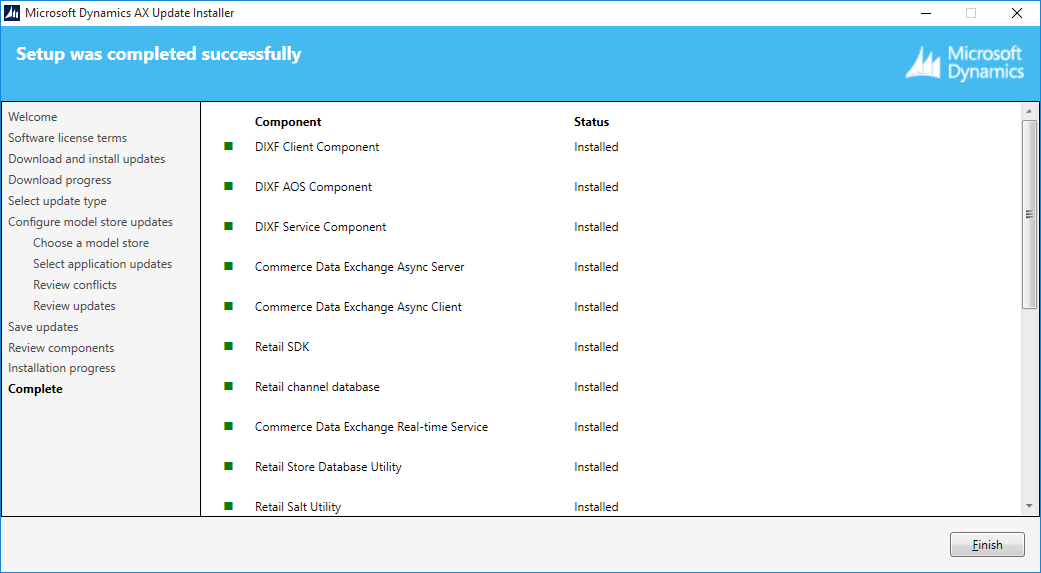Click the vertical scrollbar thumb
The width and height of the screenshot is (1041, 573).
tap(1029, 214)
